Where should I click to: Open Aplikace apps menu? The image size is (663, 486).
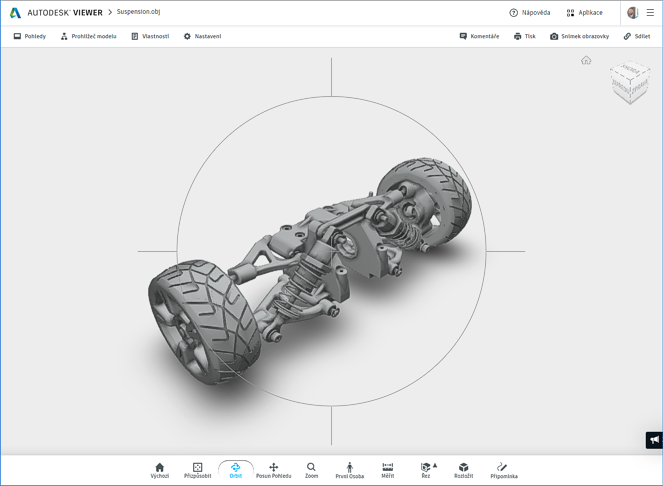point(584,13)
